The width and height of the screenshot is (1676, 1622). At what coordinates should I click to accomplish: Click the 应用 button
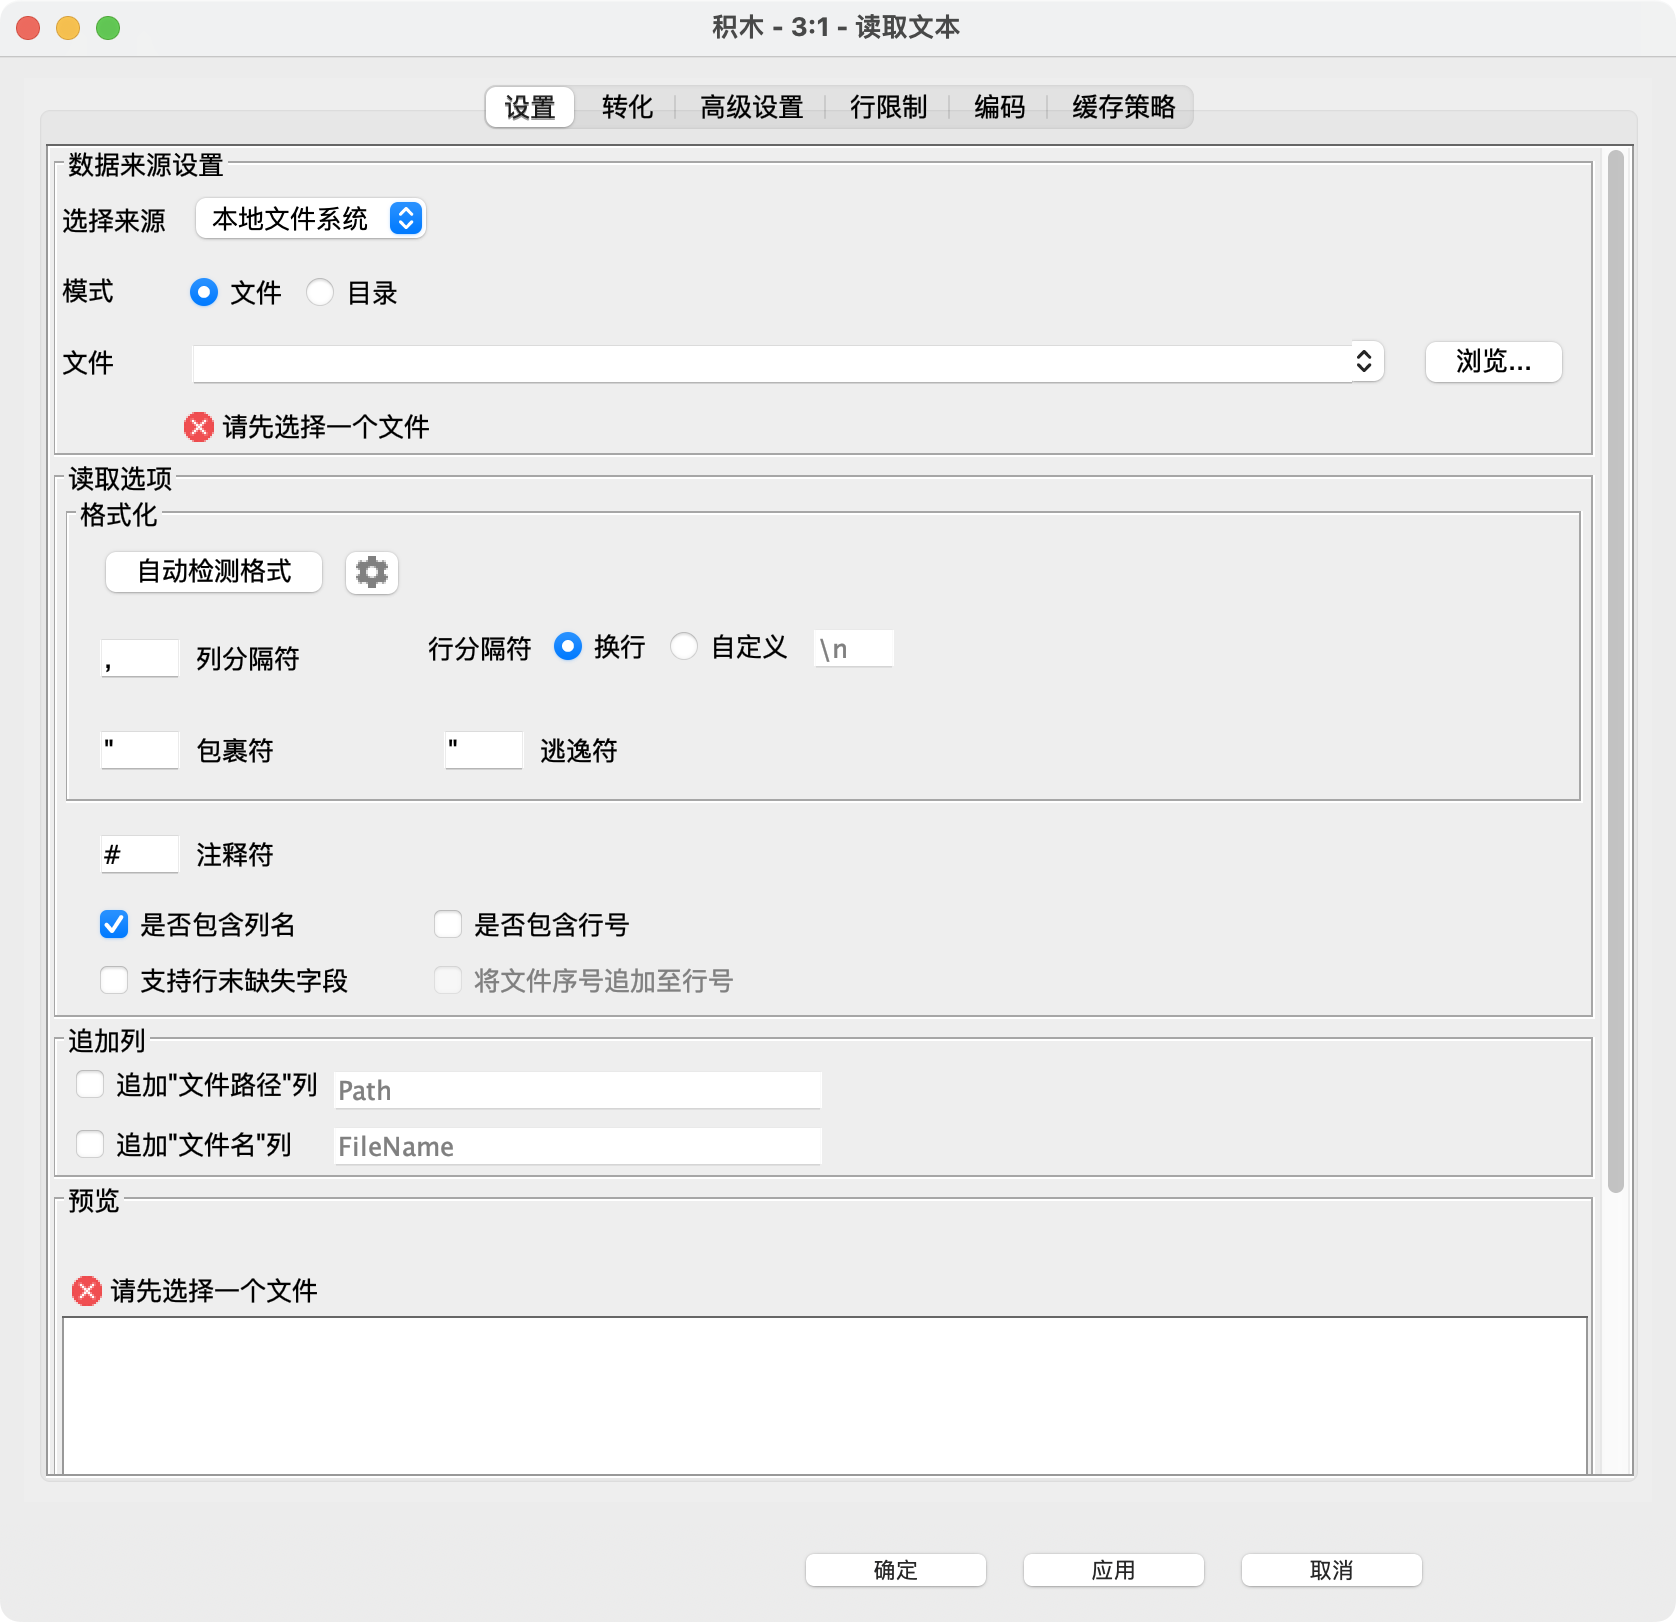1113,1570
